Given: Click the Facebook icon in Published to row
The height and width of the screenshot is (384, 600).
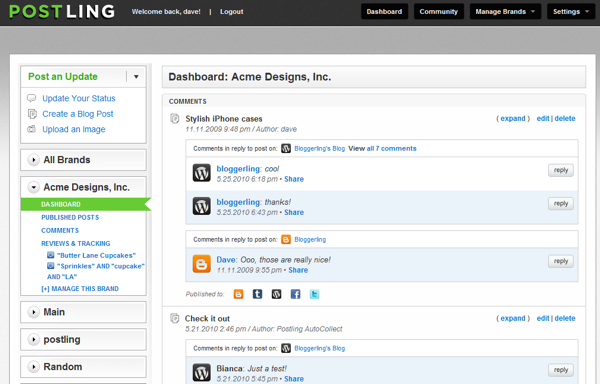Looking at the screenshot, I should [295, 294].
